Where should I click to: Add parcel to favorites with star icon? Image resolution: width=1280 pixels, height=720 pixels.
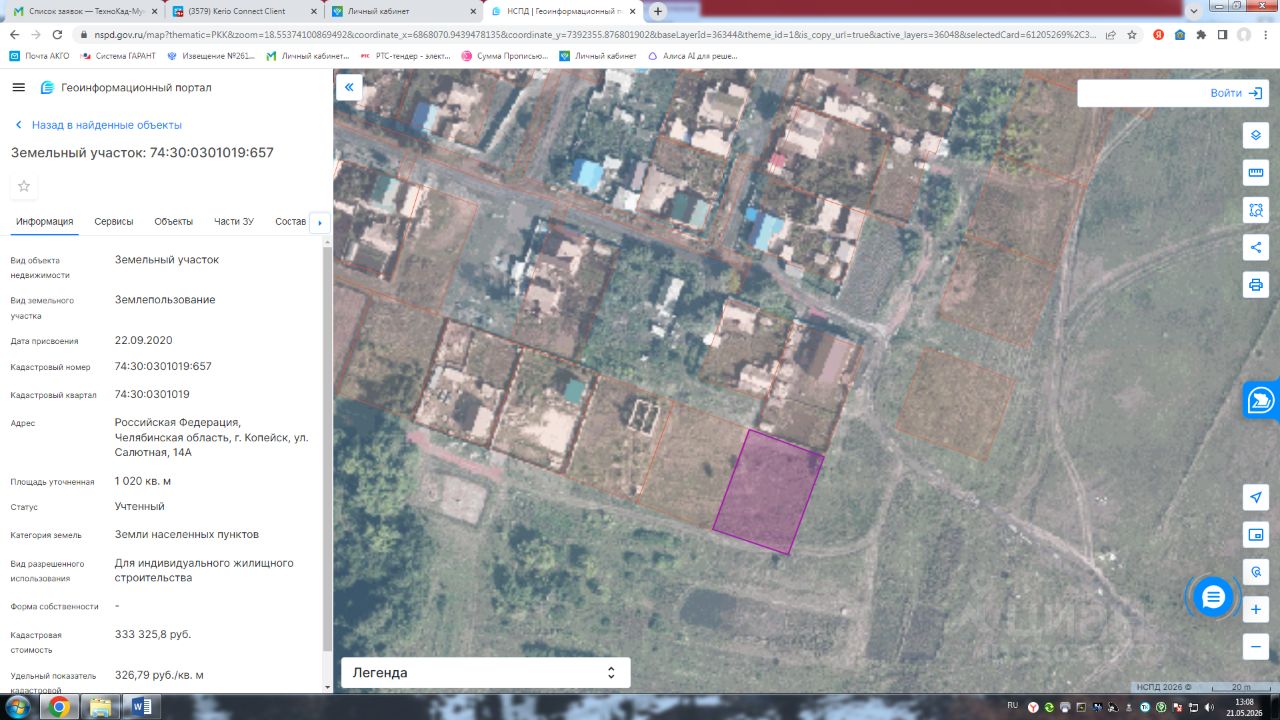[x=24, y=186]
